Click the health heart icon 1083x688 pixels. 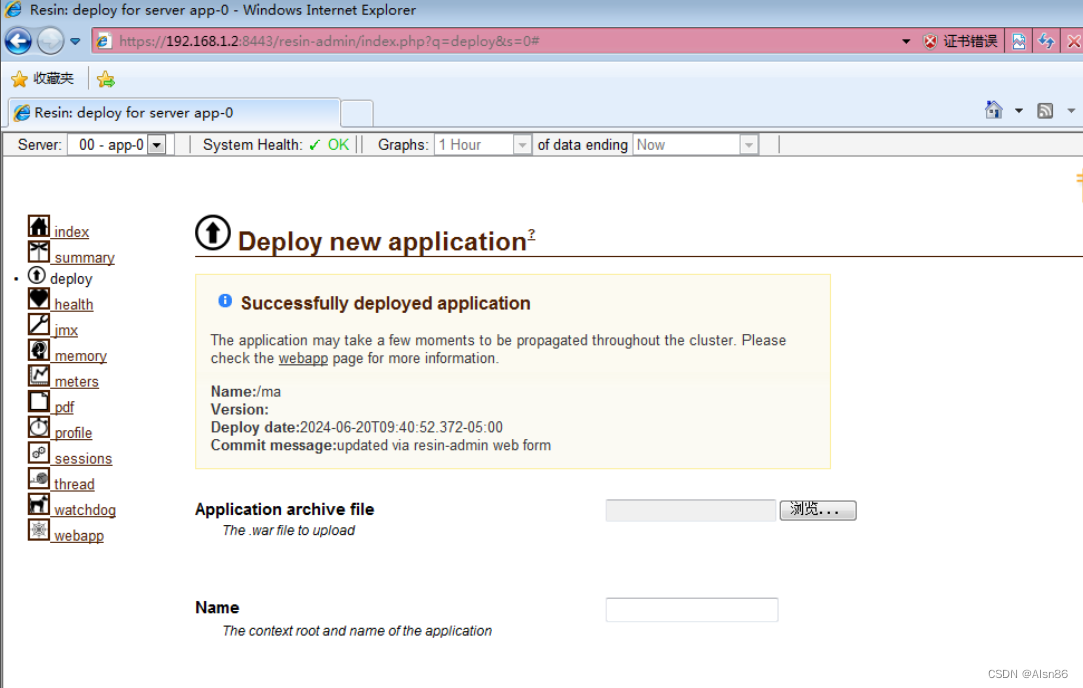coord(39,298)
